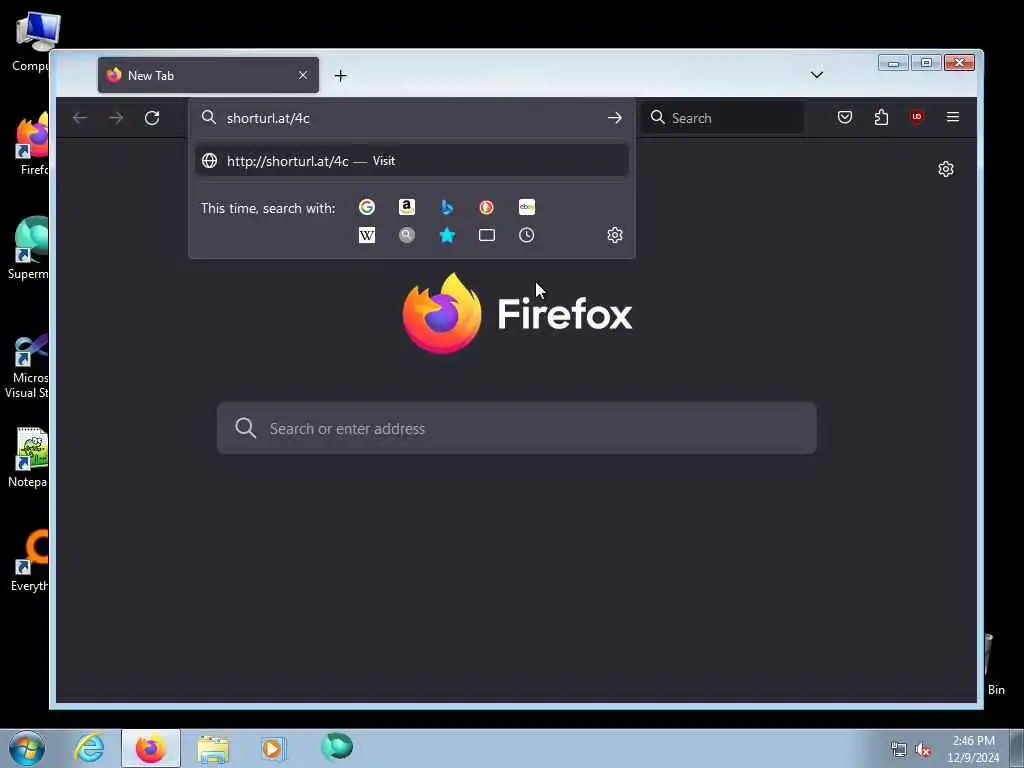Image resolution: width=1024 pixels, height=768 pixels.
Task: Search this time with Amazon
Action: [407, 208]
